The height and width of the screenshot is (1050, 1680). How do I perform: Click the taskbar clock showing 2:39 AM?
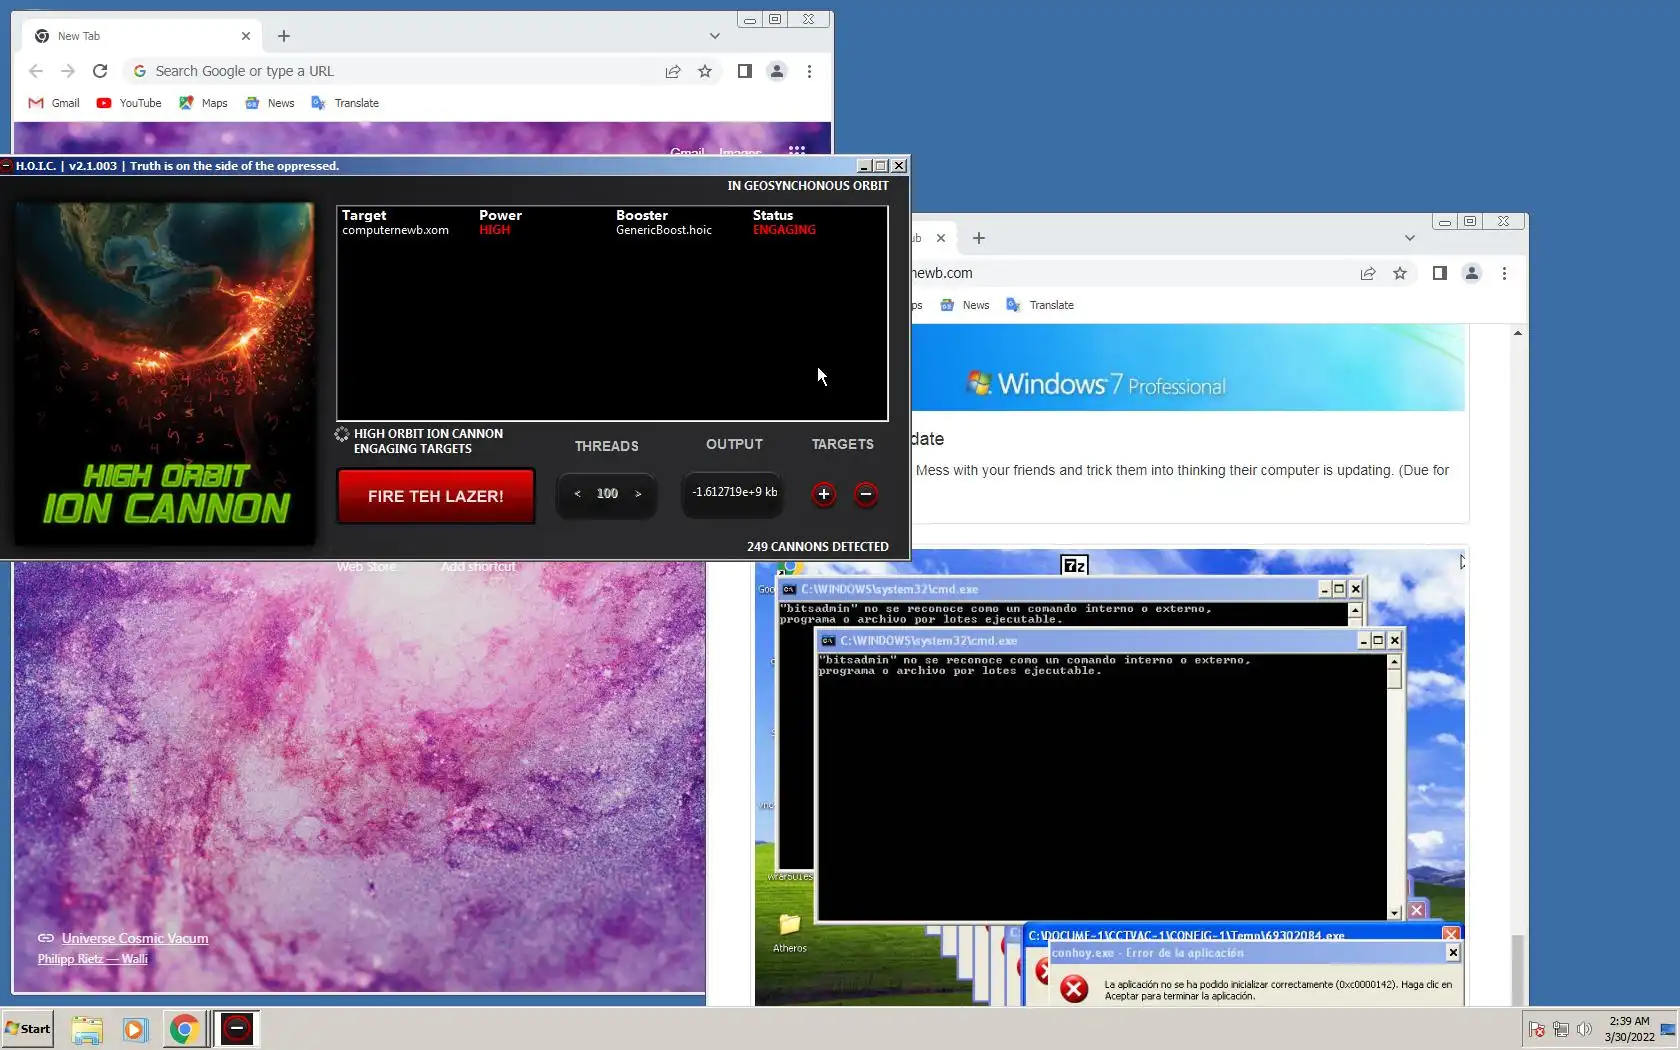[x=1629, y=1029]
